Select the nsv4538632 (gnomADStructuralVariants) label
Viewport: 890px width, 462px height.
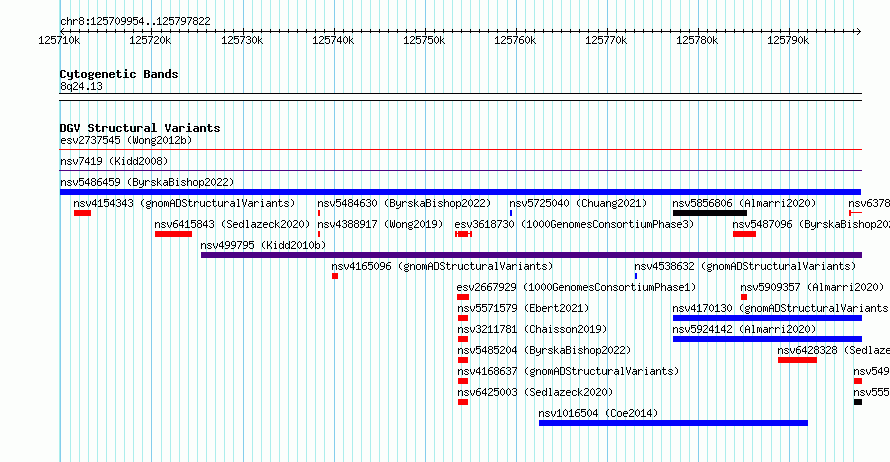745,266
